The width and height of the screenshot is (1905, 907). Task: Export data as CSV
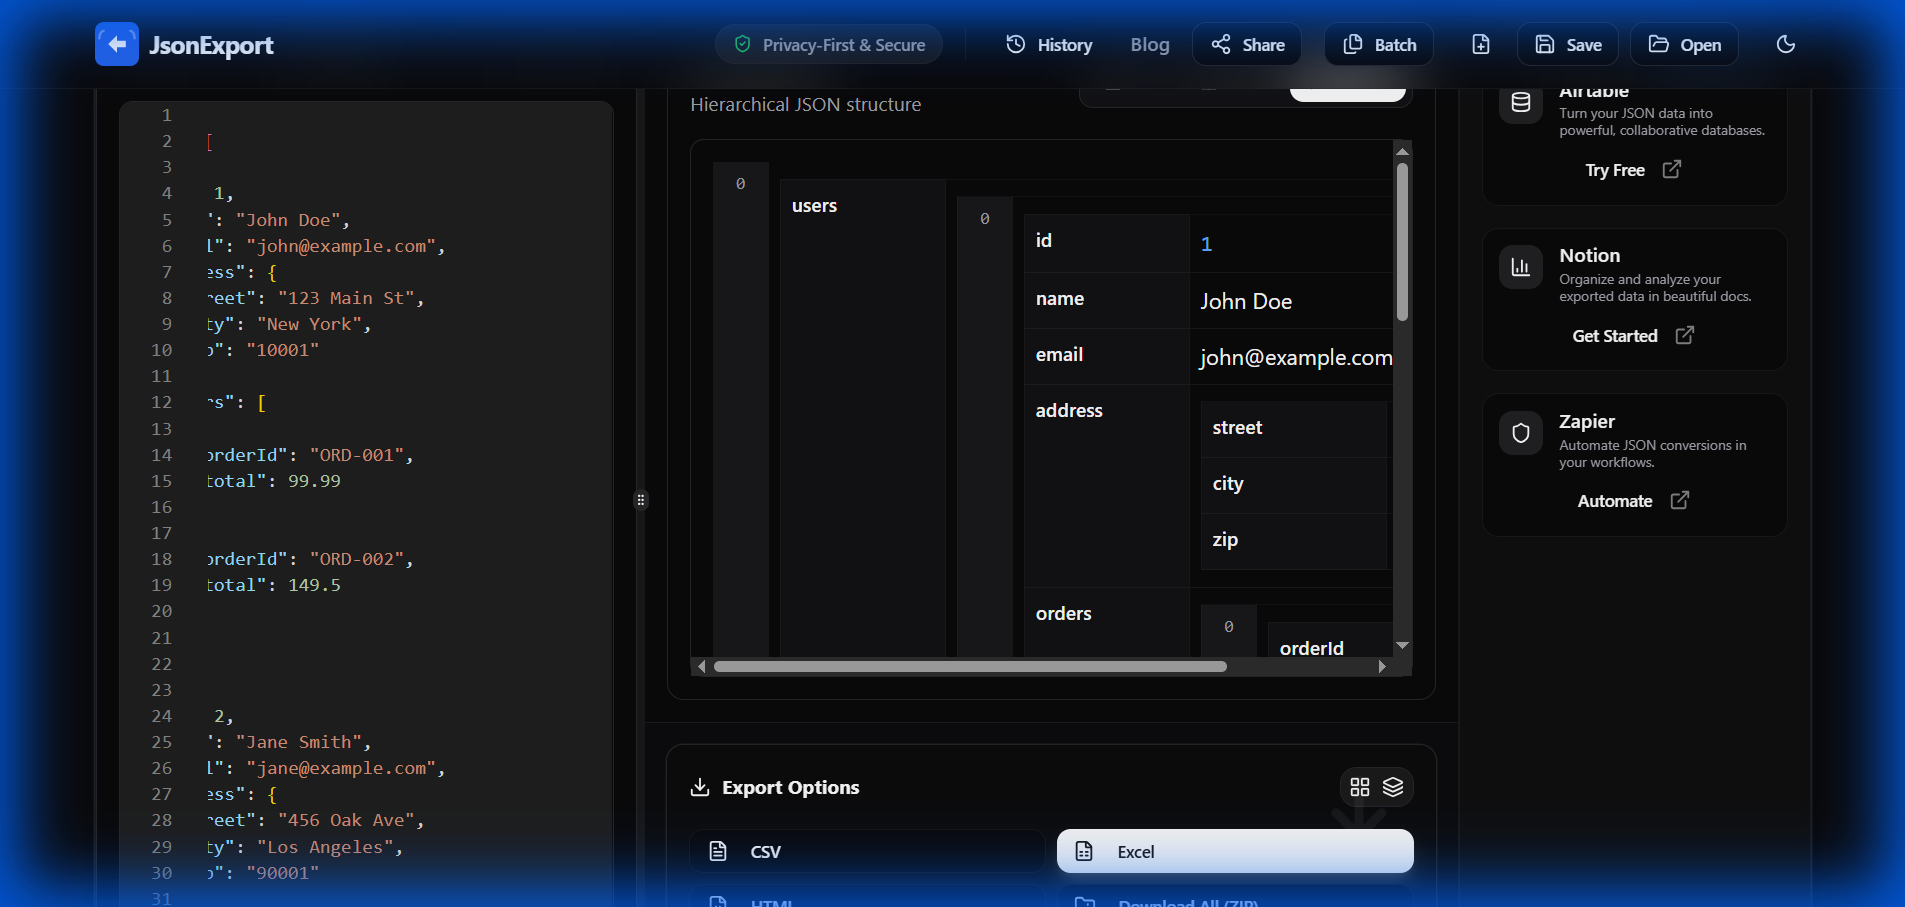[866, 851]
